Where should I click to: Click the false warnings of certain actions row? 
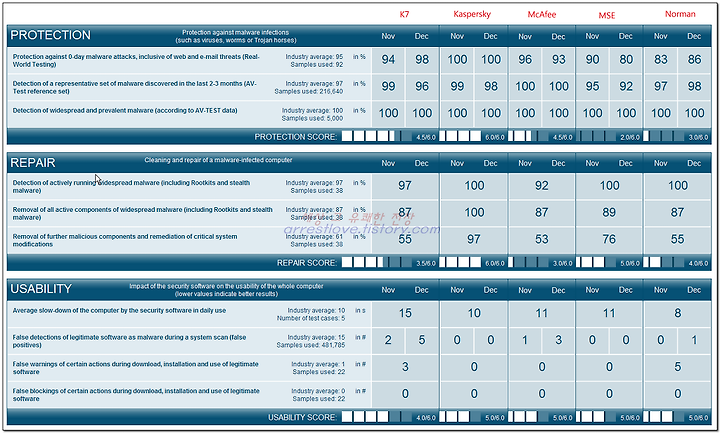click(135, 368)
